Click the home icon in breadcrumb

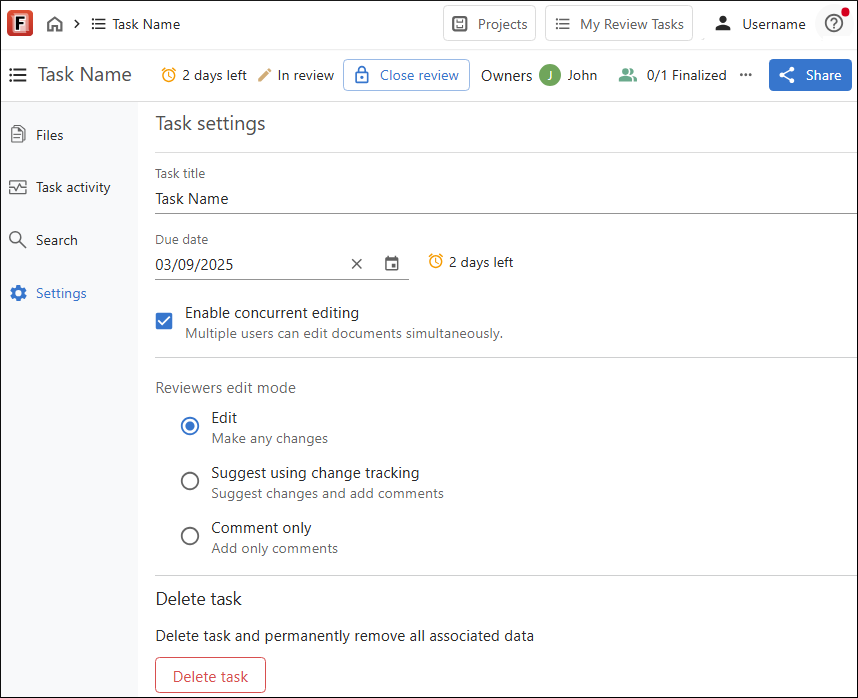click(x=54, y=24)
